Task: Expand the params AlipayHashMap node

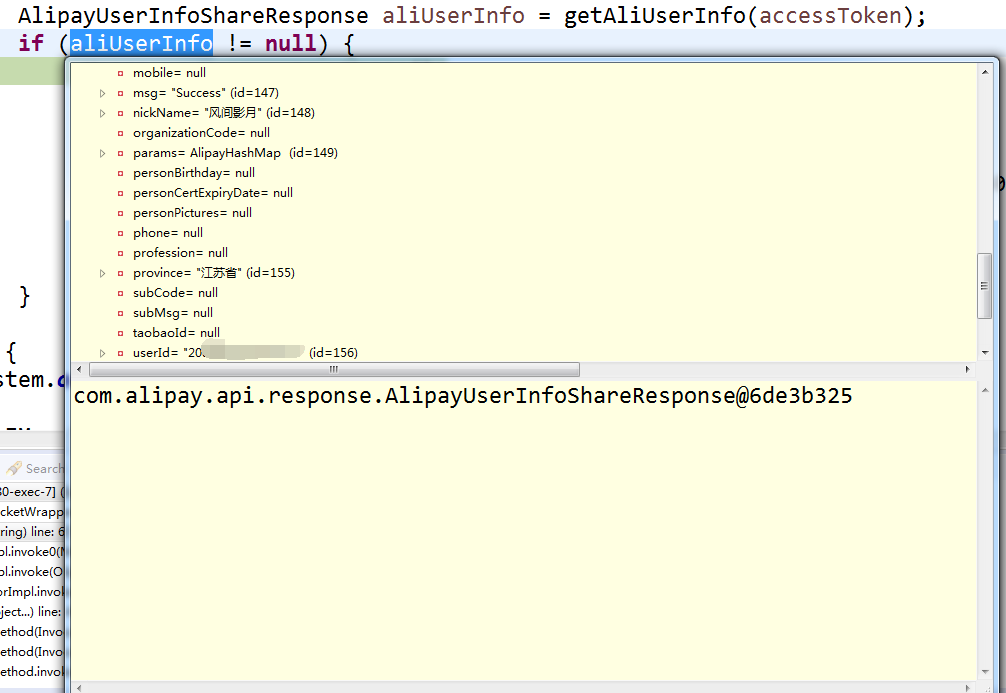Action: click(x=103, y=153)
